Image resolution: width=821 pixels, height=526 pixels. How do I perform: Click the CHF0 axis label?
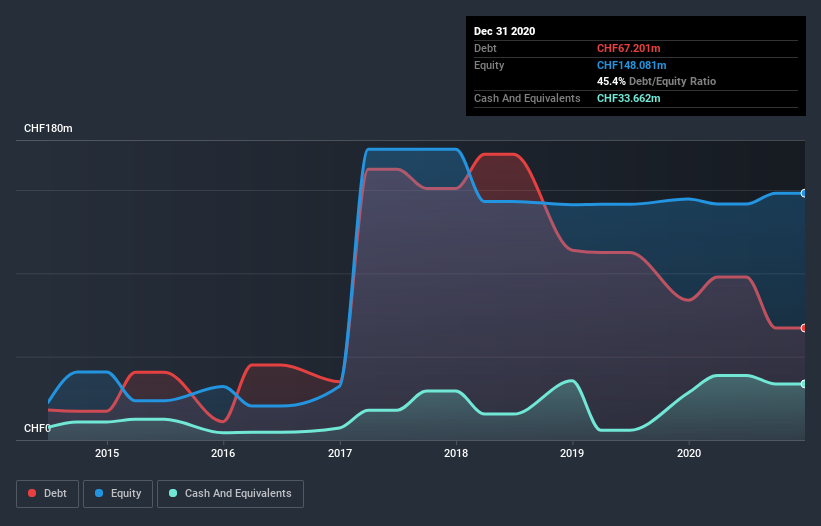pos(37,428)
